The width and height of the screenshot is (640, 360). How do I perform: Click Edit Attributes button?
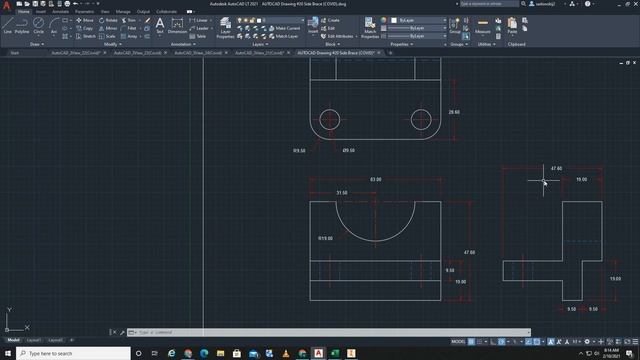pos(337,36)
